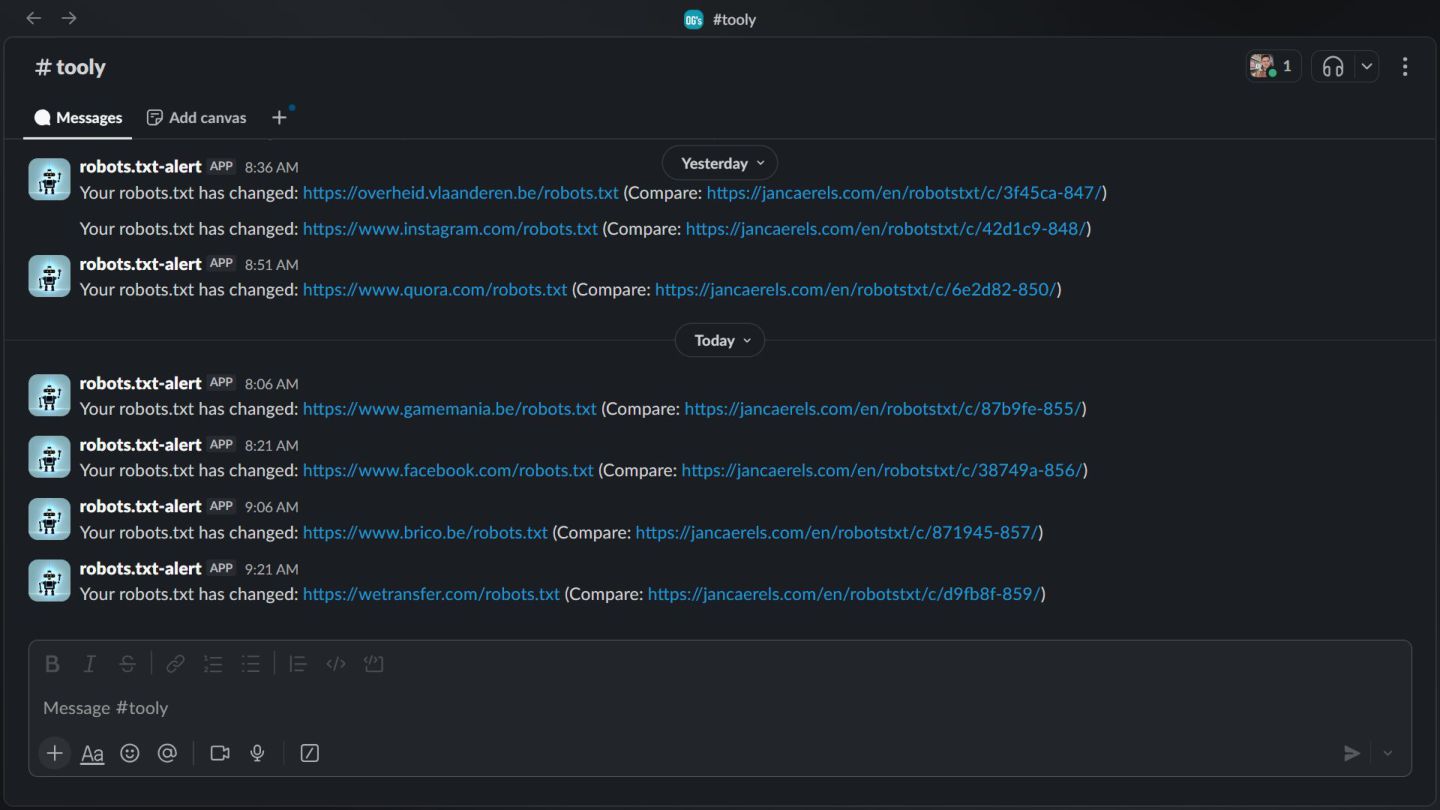This screenshot has height=810, width=1440.
Task: Click the 8:21 AM message timestamp
Action: (271, 446)
